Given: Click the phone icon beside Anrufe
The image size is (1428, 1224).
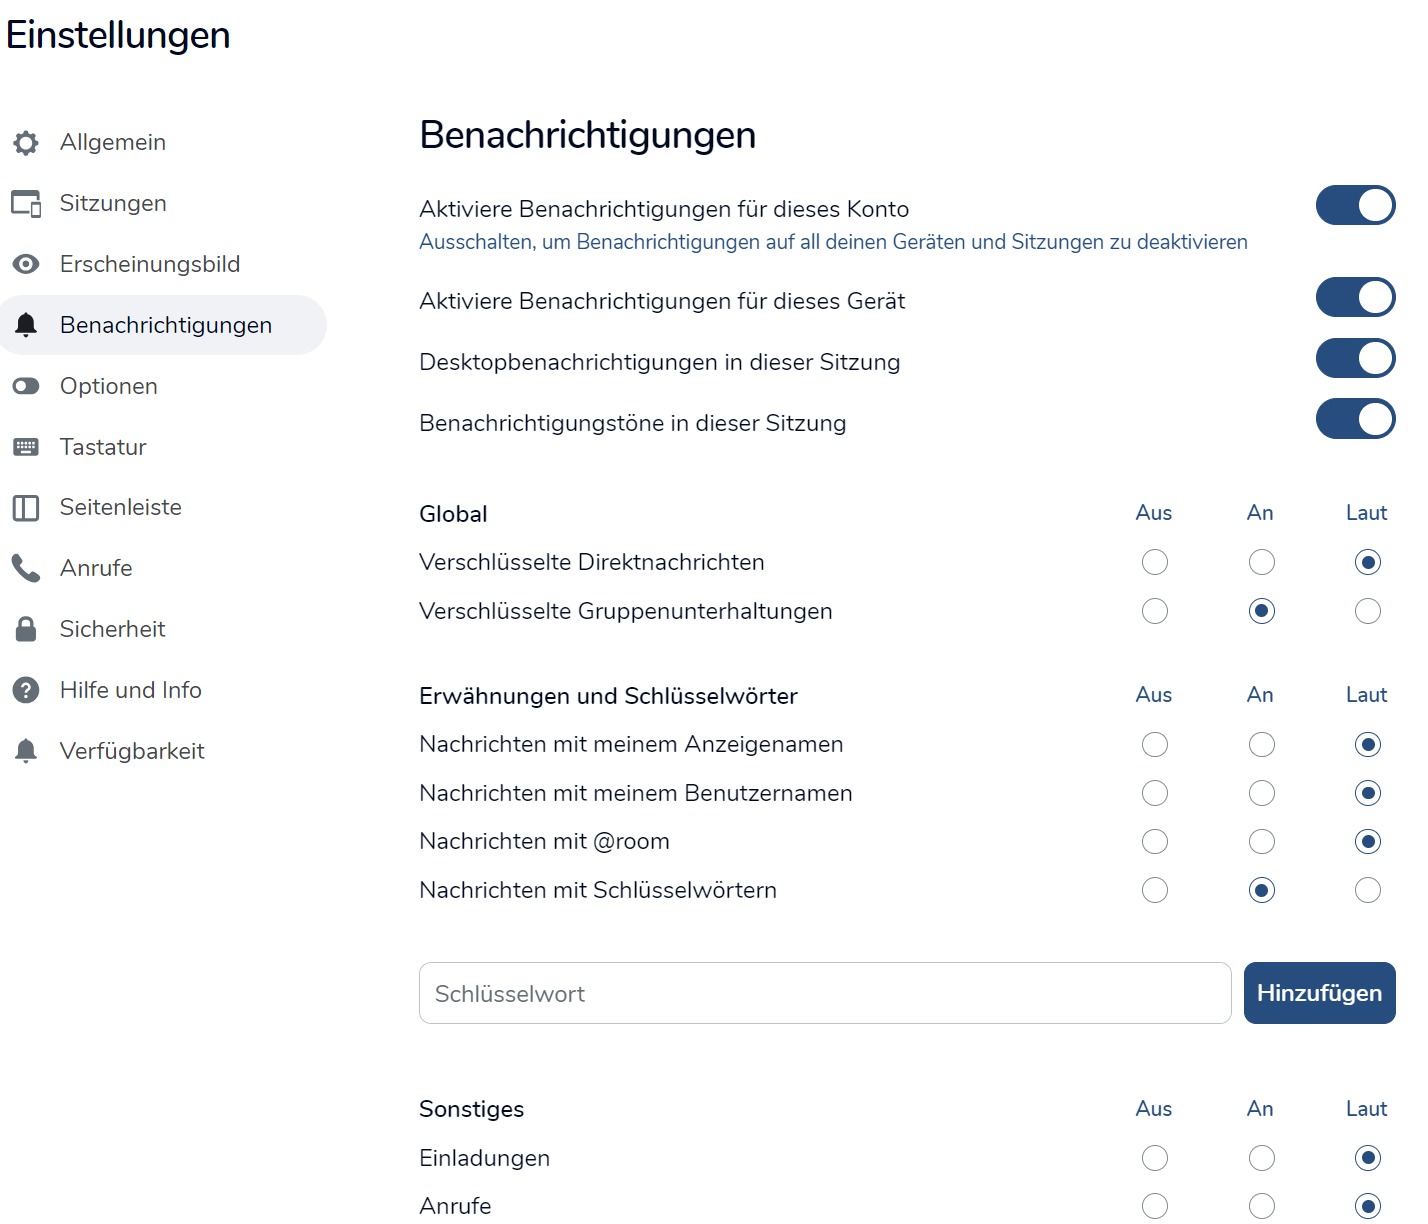Looking at the screenshot, I should (x=26, y=568).
